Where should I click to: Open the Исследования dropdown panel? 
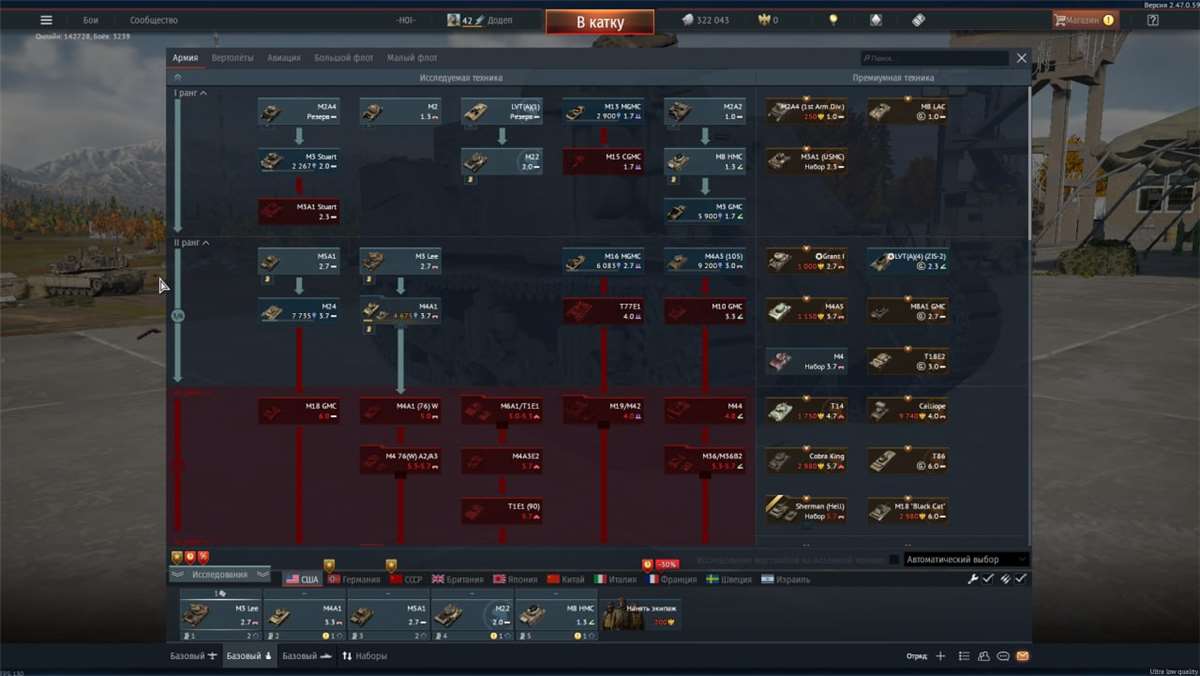tap(220, 575)
